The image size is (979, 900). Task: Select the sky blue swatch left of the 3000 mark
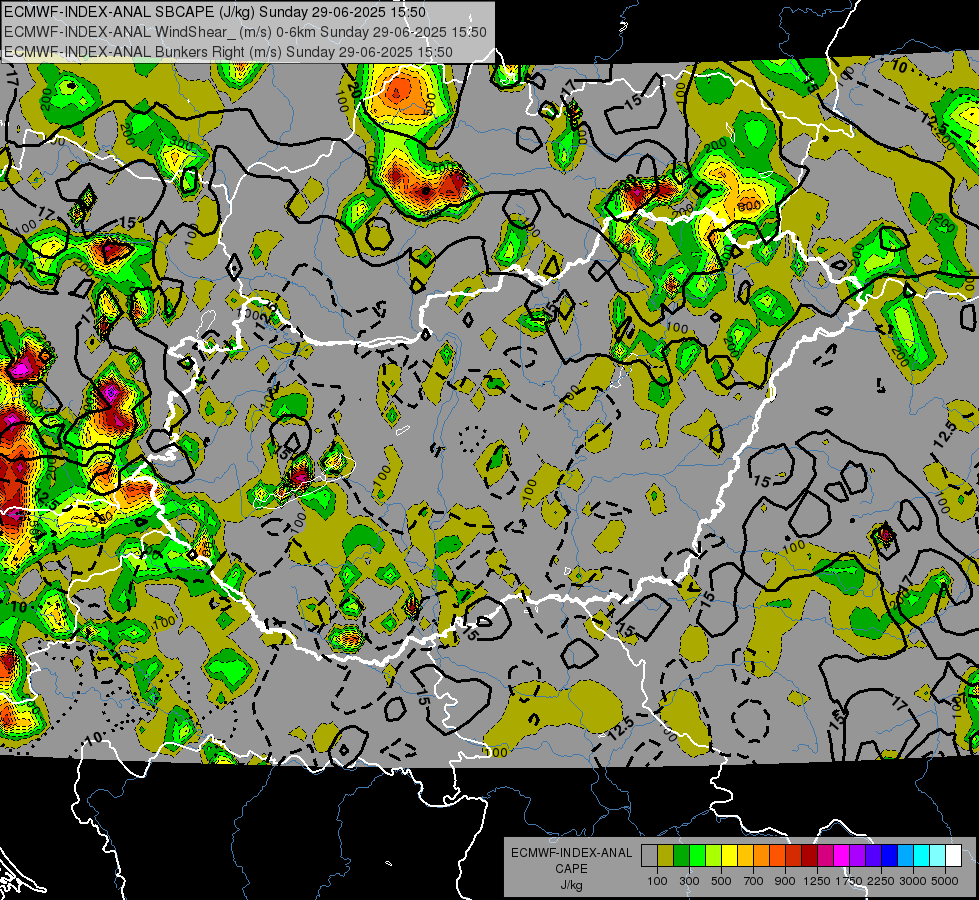click(x=906, y=856)
